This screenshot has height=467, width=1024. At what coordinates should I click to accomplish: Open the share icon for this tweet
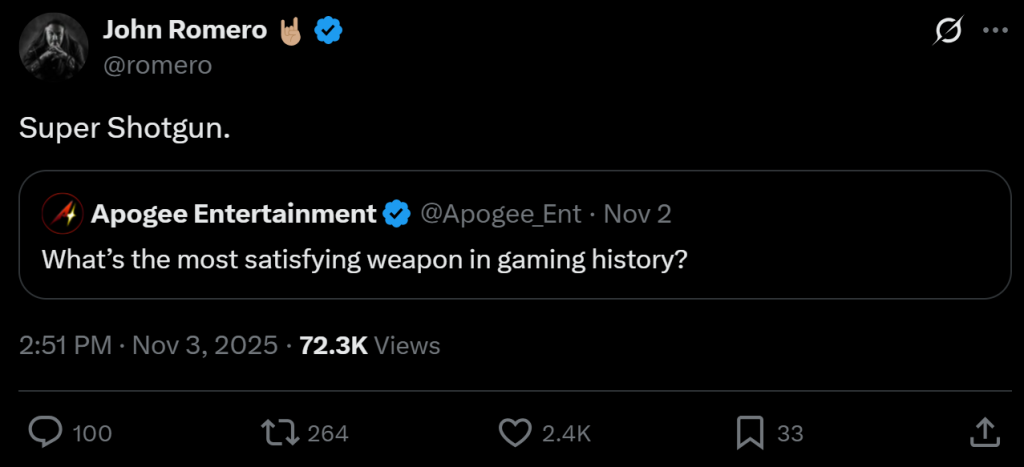pos(985,432)
